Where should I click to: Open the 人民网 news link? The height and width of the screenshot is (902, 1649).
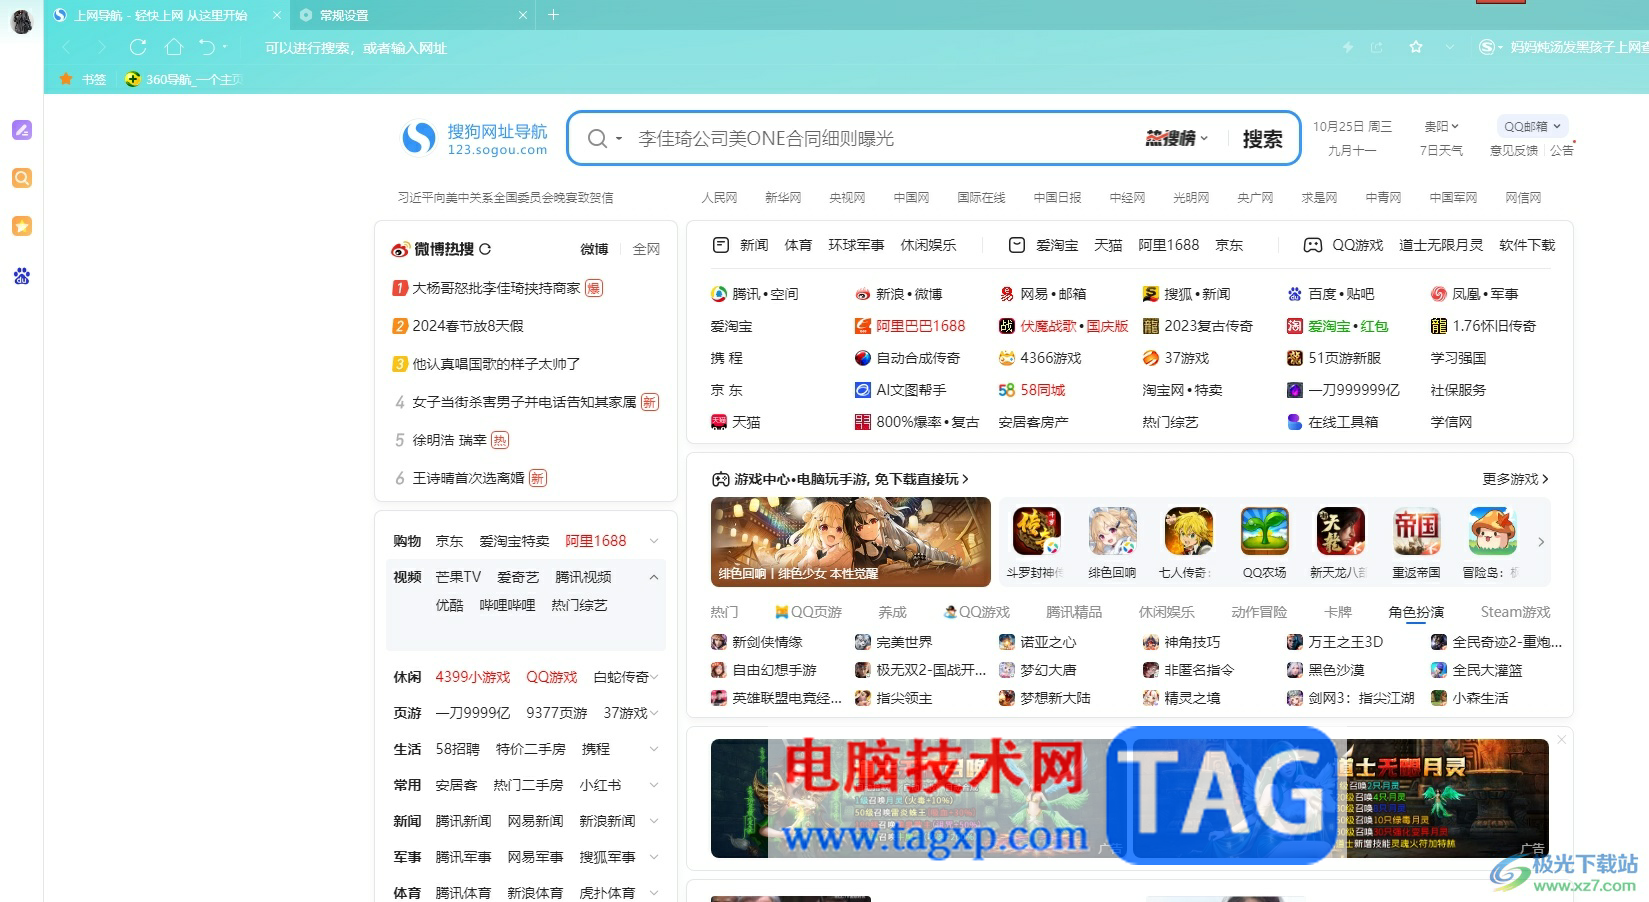(x=719, y=198)
